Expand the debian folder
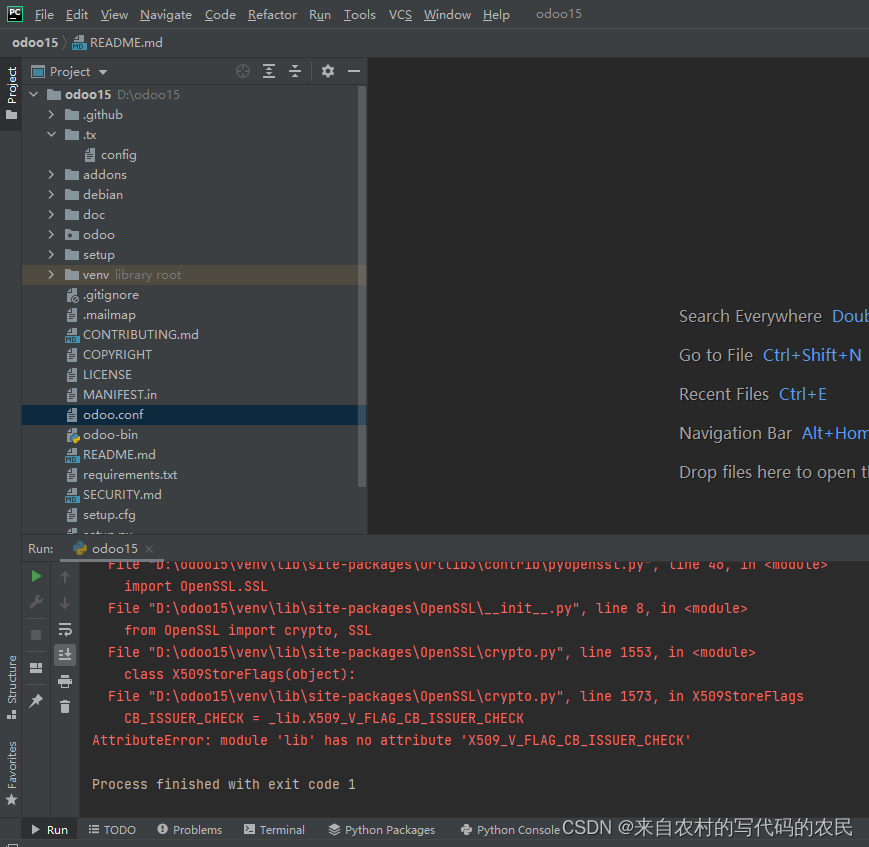Image resolution: width=869 pixels, height=847 pixels. pos(51,195)
